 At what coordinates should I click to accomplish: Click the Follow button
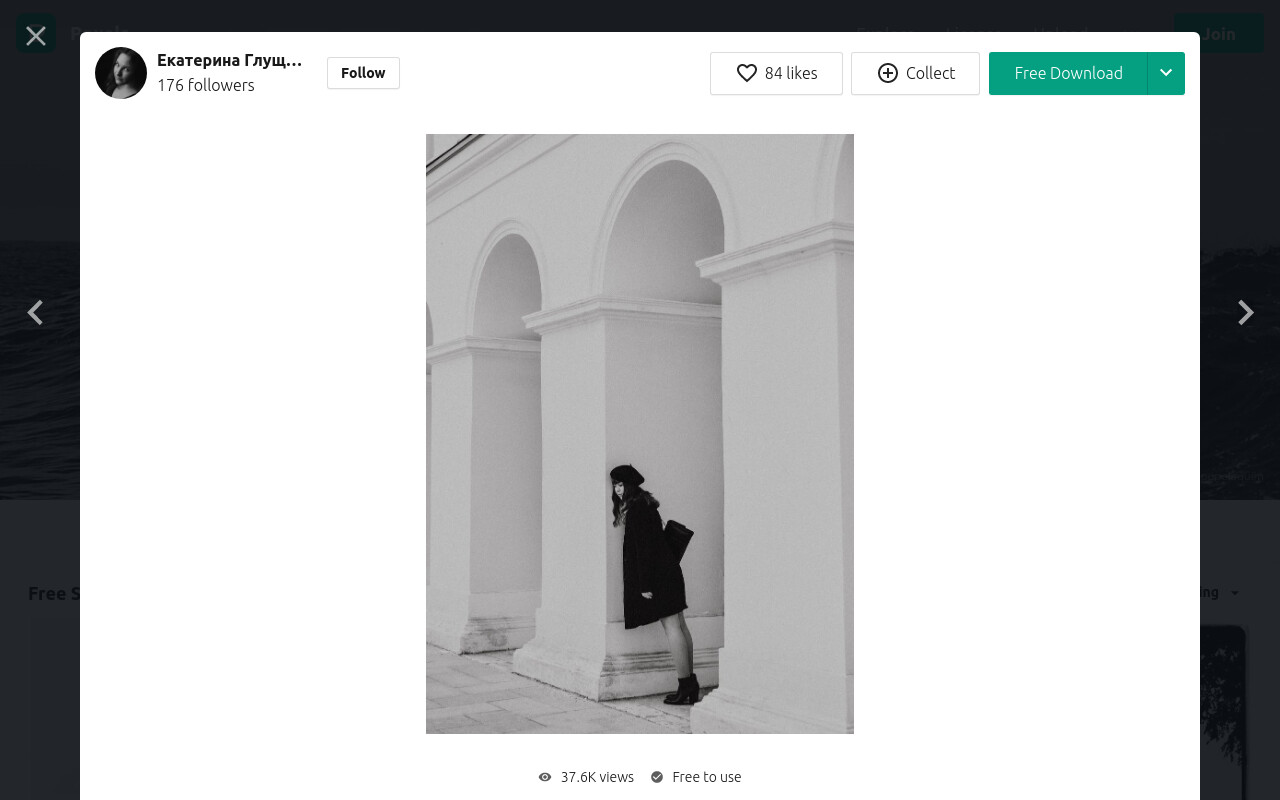click(x=363, y=73)
